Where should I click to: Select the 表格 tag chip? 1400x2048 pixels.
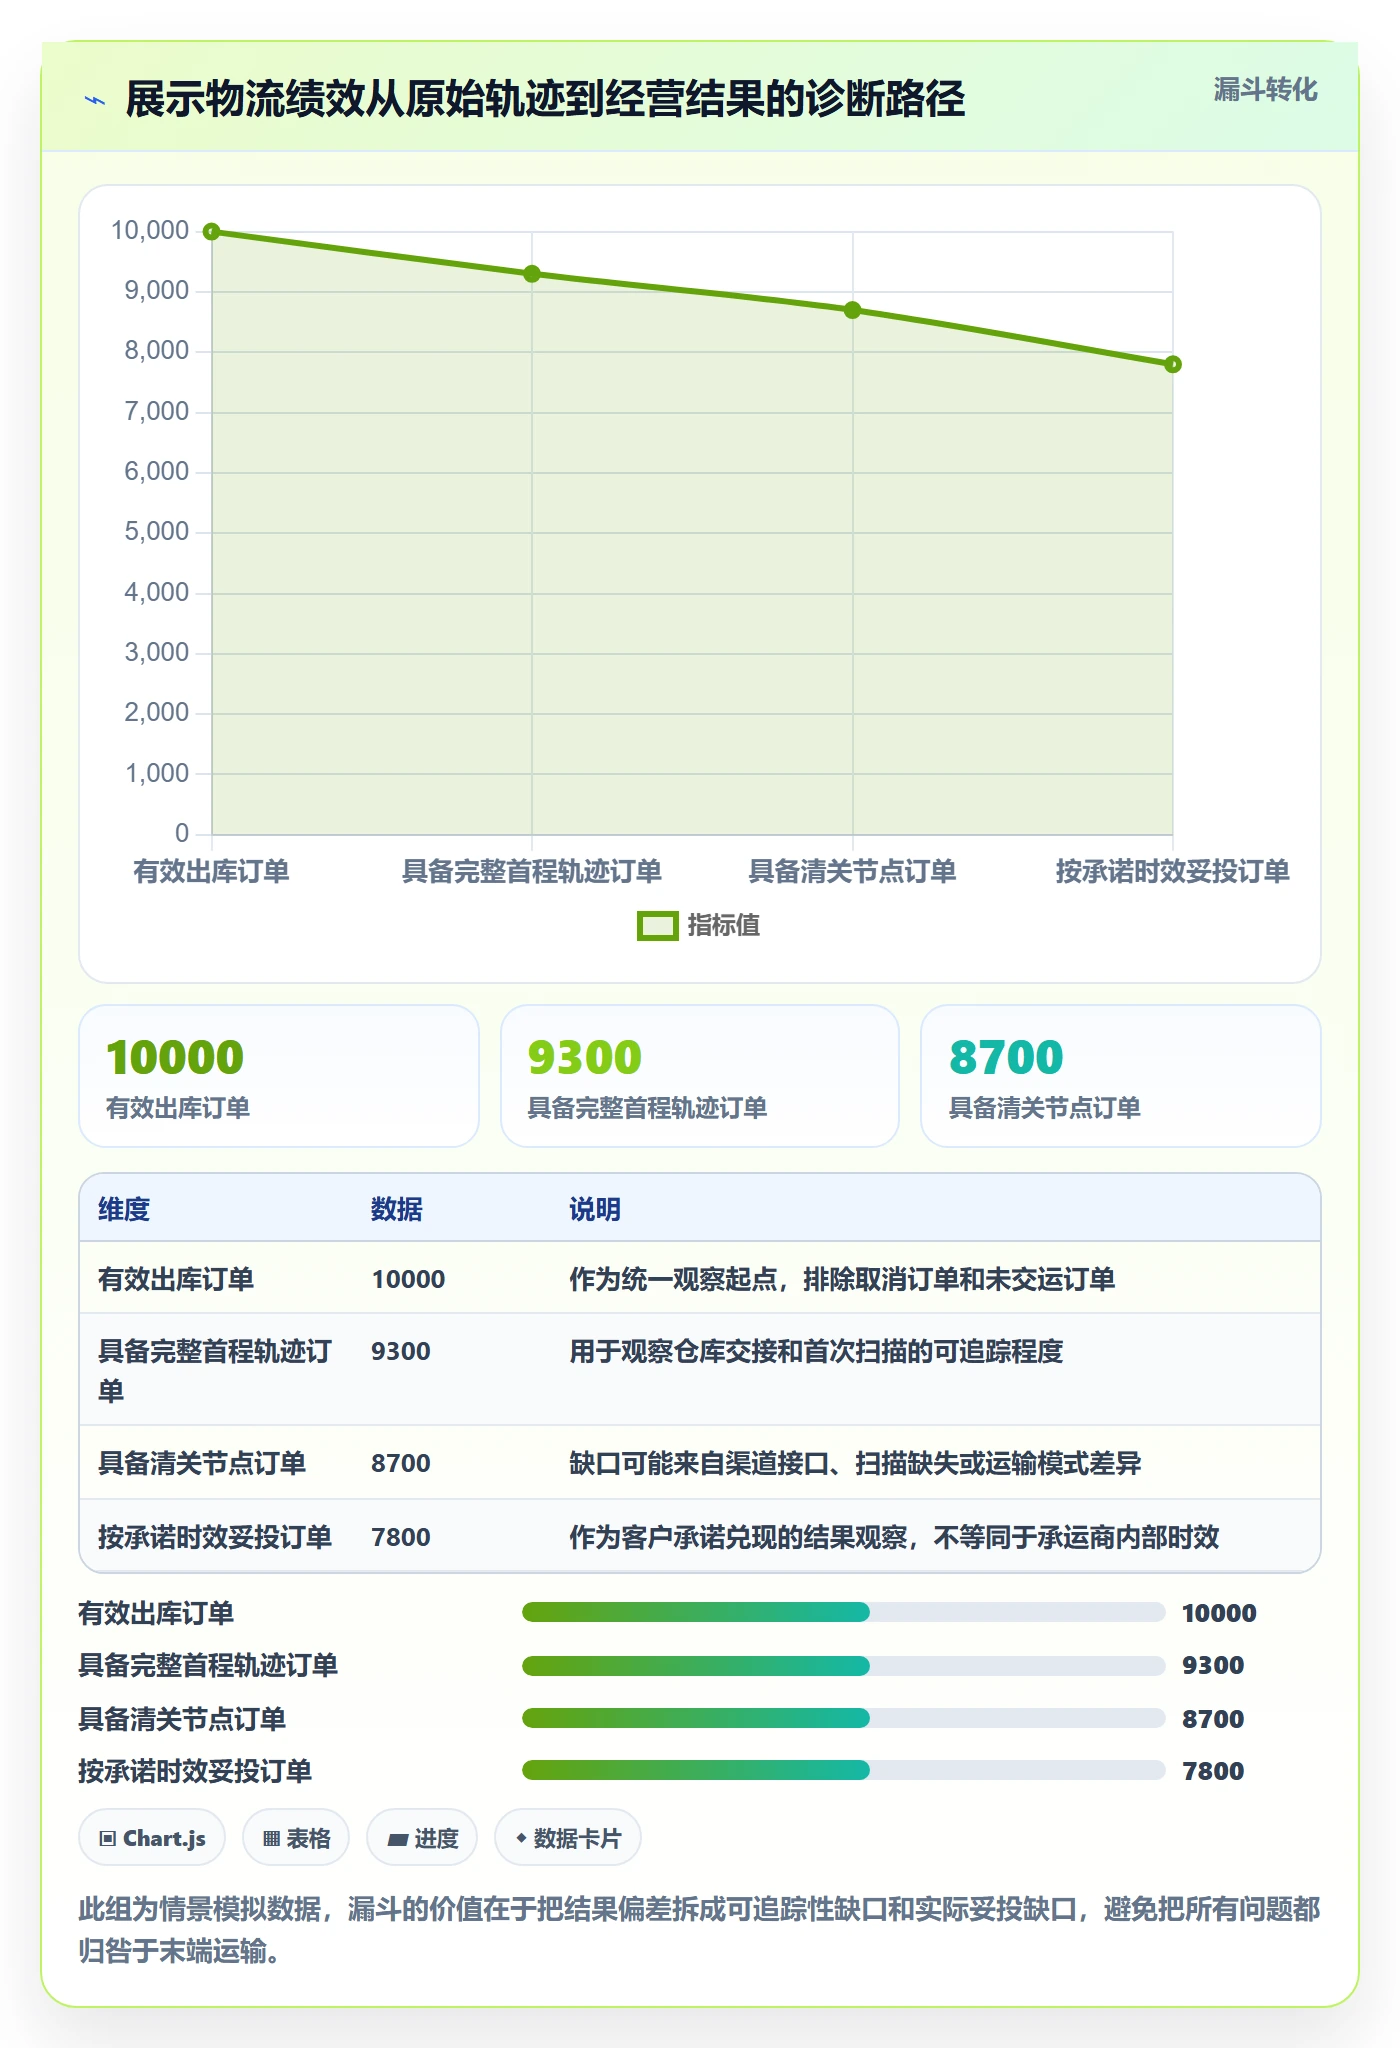pyautogui.click(x=296, y=1838)
